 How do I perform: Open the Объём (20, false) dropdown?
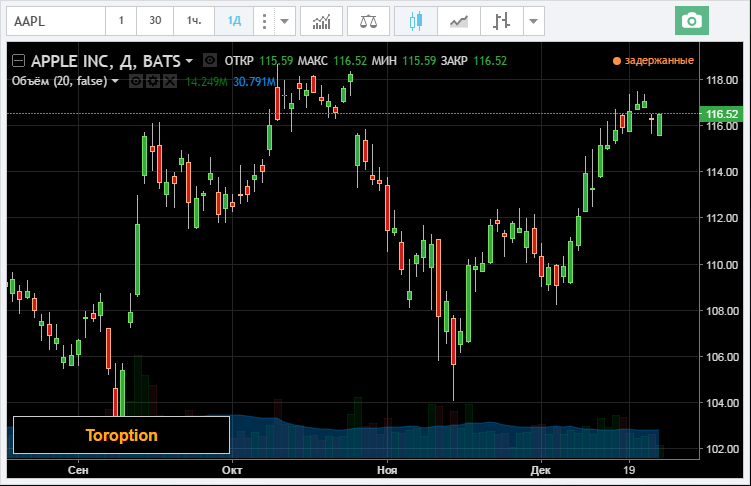(115, 81)
